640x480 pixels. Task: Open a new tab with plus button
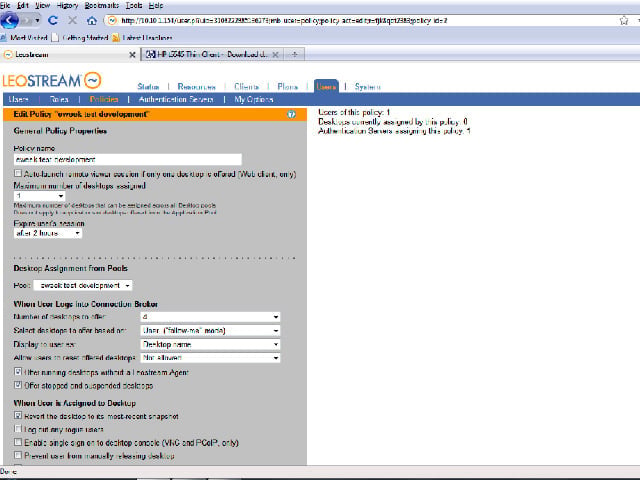tap(295, 54)
